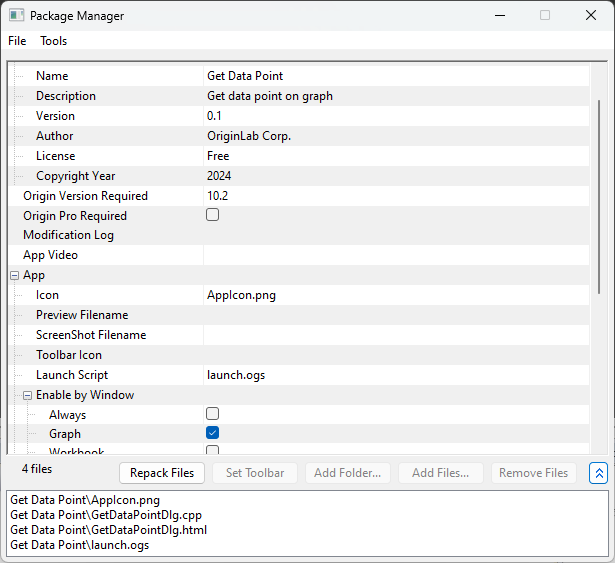Check the Always enable option
This screenshot has width=615, height=563.
212,414
